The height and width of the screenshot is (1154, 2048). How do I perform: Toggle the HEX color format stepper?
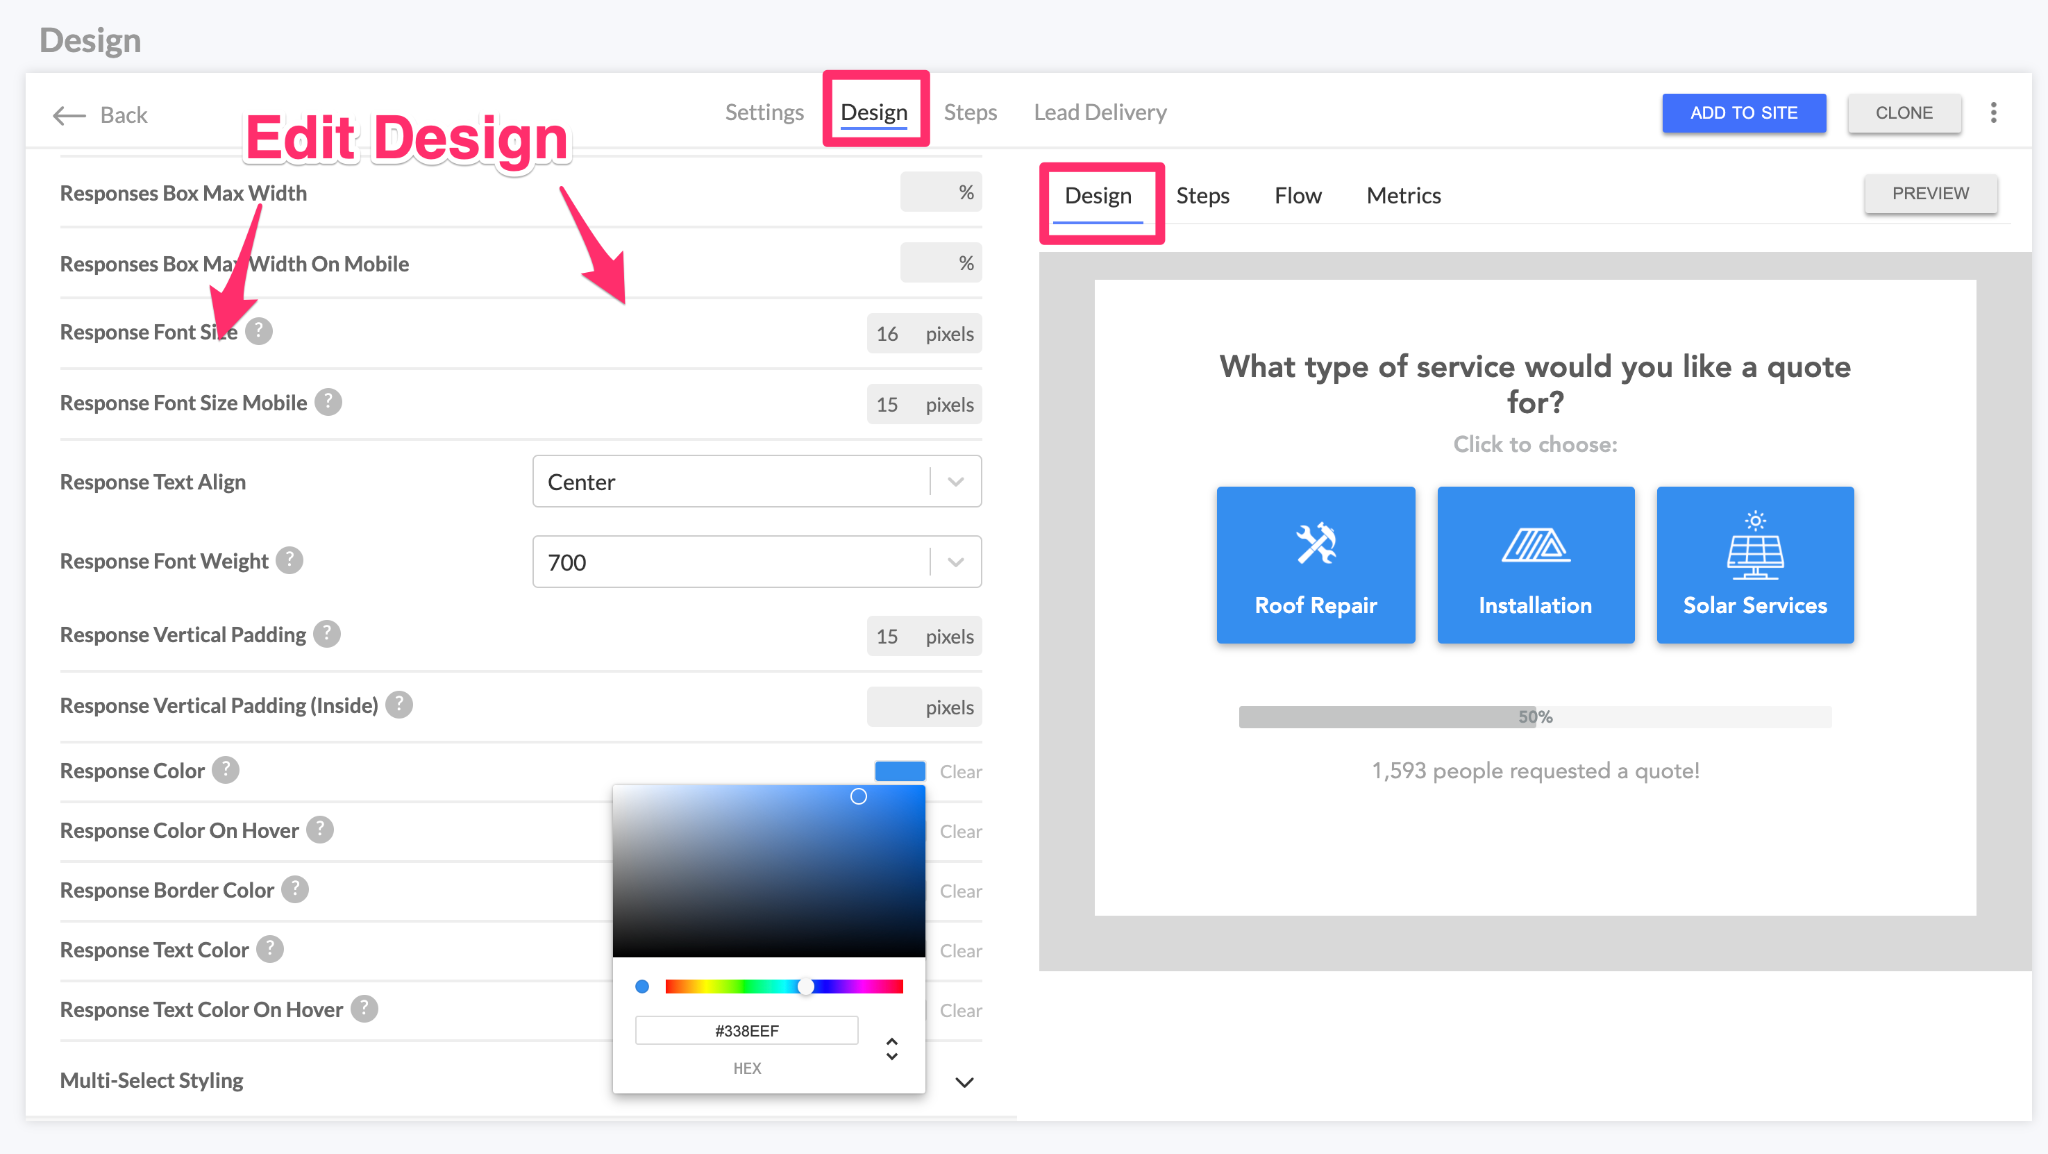click(892, 1048)
